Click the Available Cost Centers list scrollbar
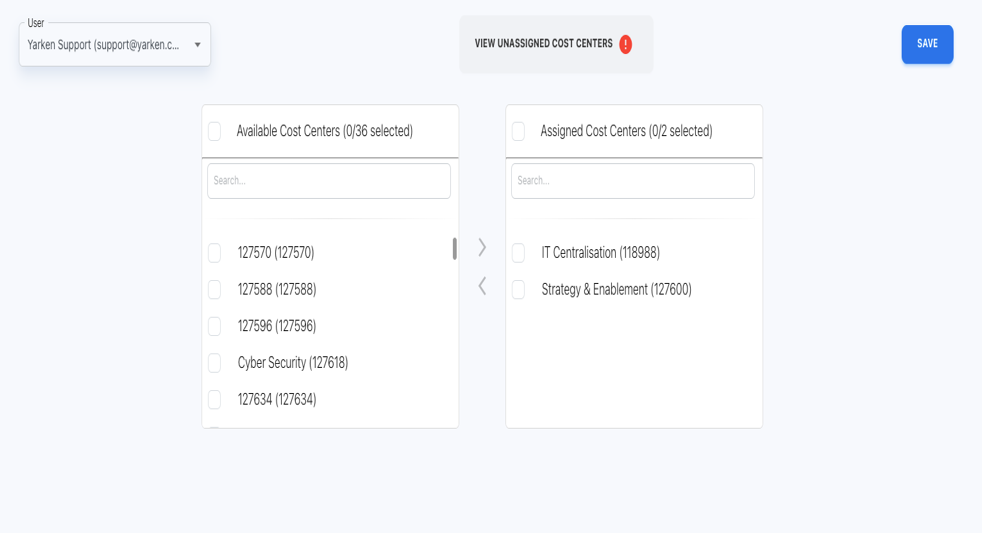The image size is (982, 533). tap(454, 249)
